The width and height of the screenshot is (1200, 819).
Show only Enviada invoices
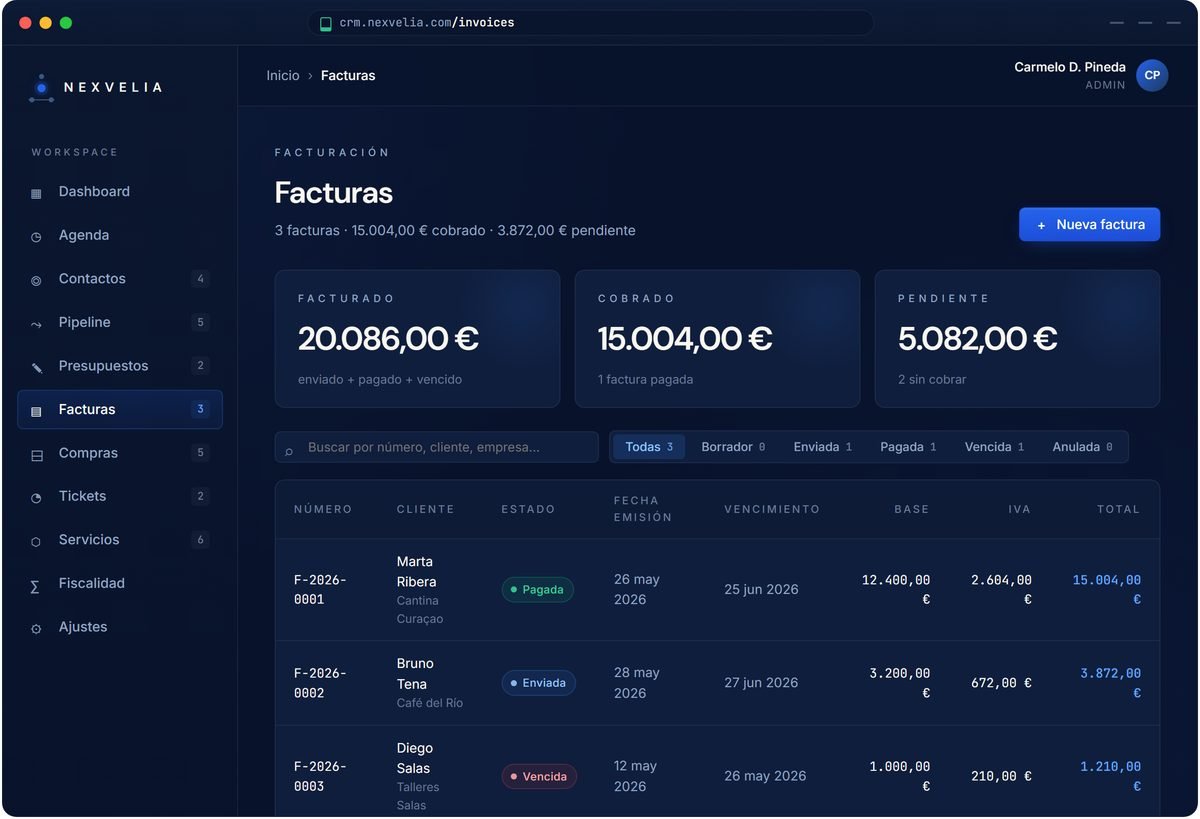[x=823, y=447]
